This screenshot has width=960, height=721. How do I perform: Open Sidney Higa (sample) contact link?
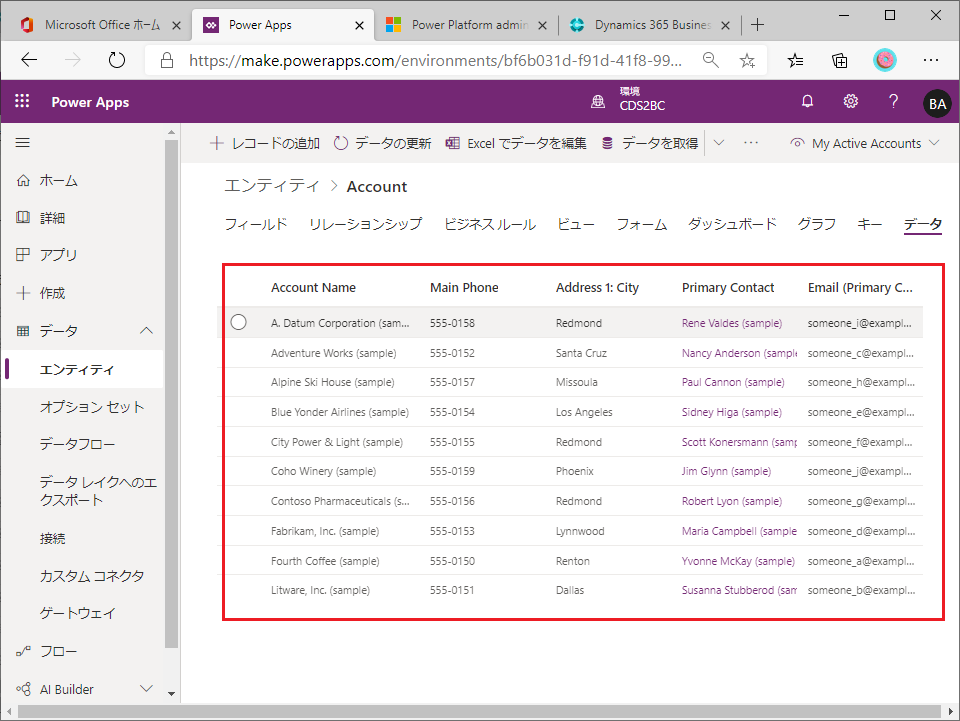pos(732,412)
